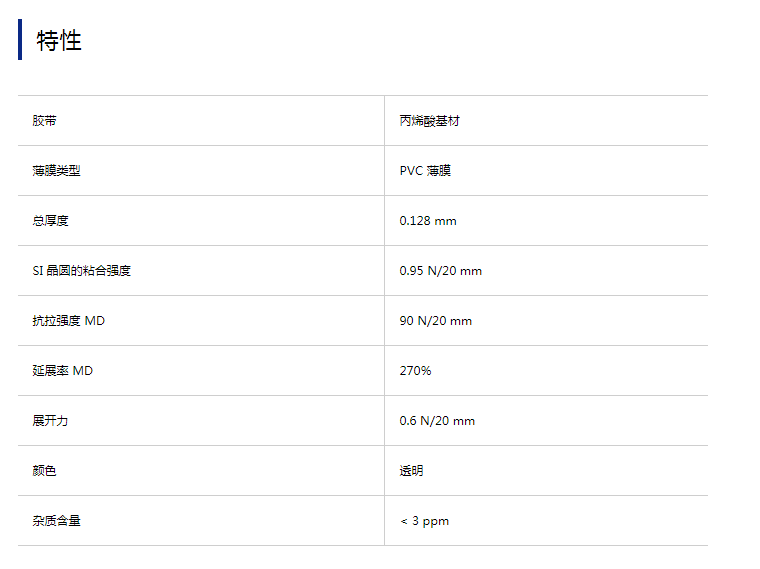This screenshot has width=760, height=569.
Task: Select the 薄膜类型 label
Action: click(56, 171)
